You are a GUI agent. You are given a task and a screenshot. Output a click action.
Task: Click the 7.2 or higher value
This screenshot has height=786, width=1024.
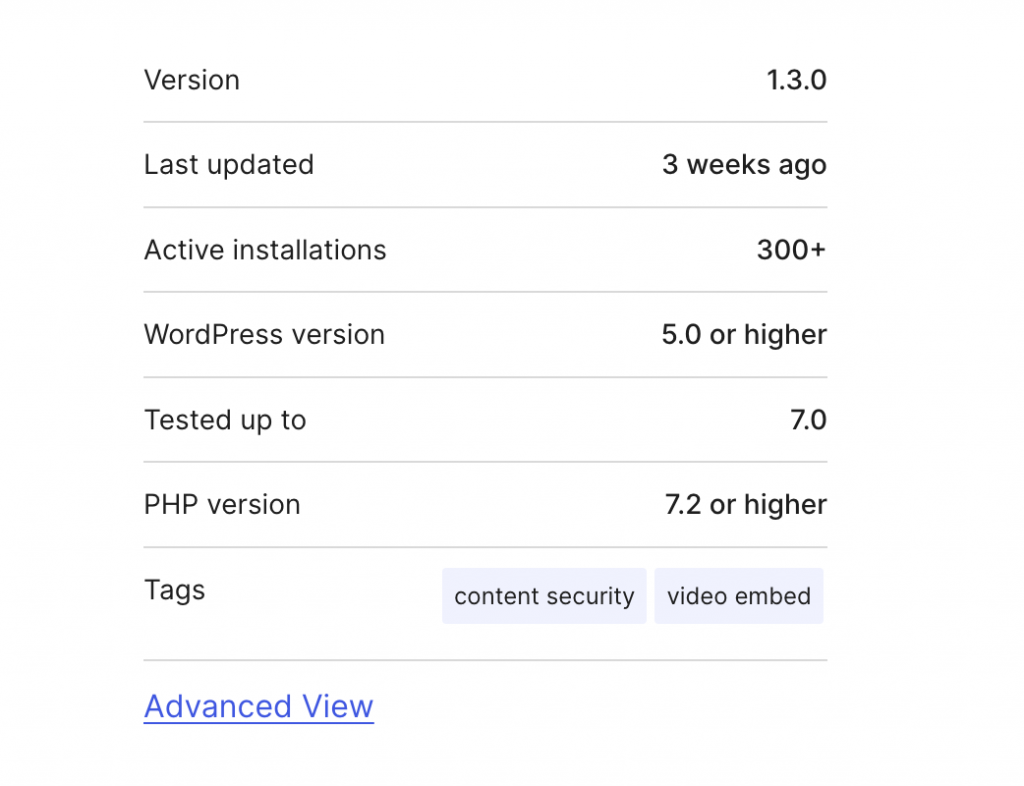coord(746,505)
